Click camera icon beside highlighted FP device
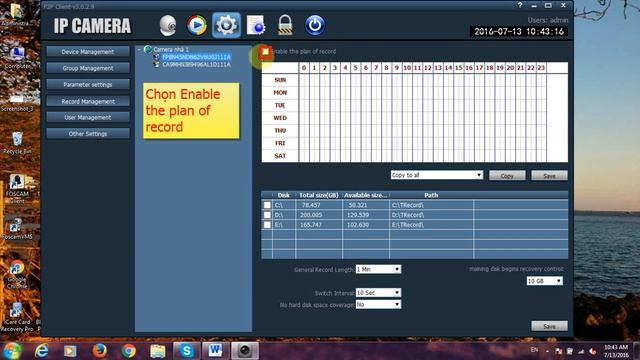The width and height of the screenshot is (640, 360). 156,57
